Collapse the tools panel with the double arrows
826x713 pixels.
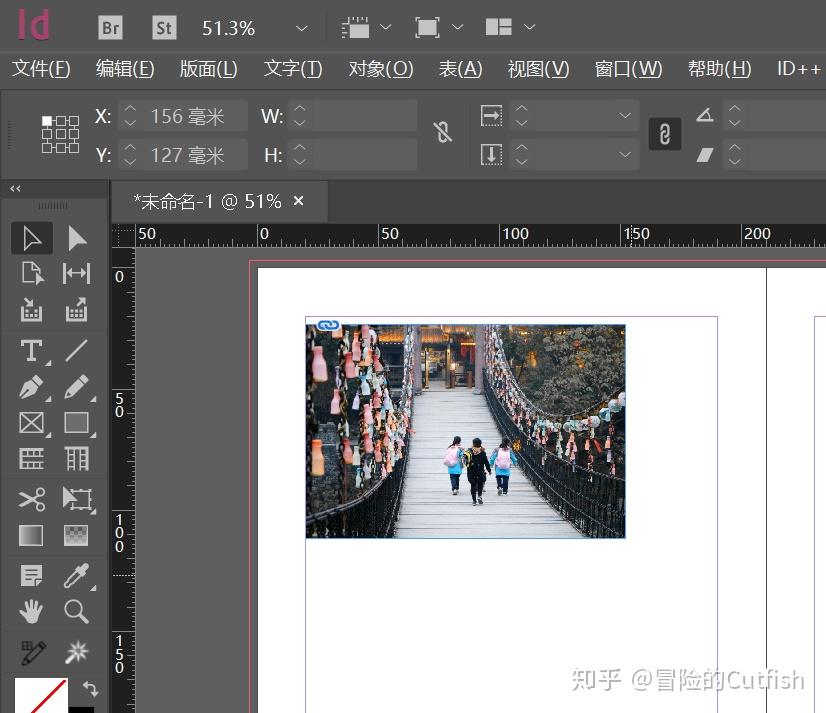[14, 188]
